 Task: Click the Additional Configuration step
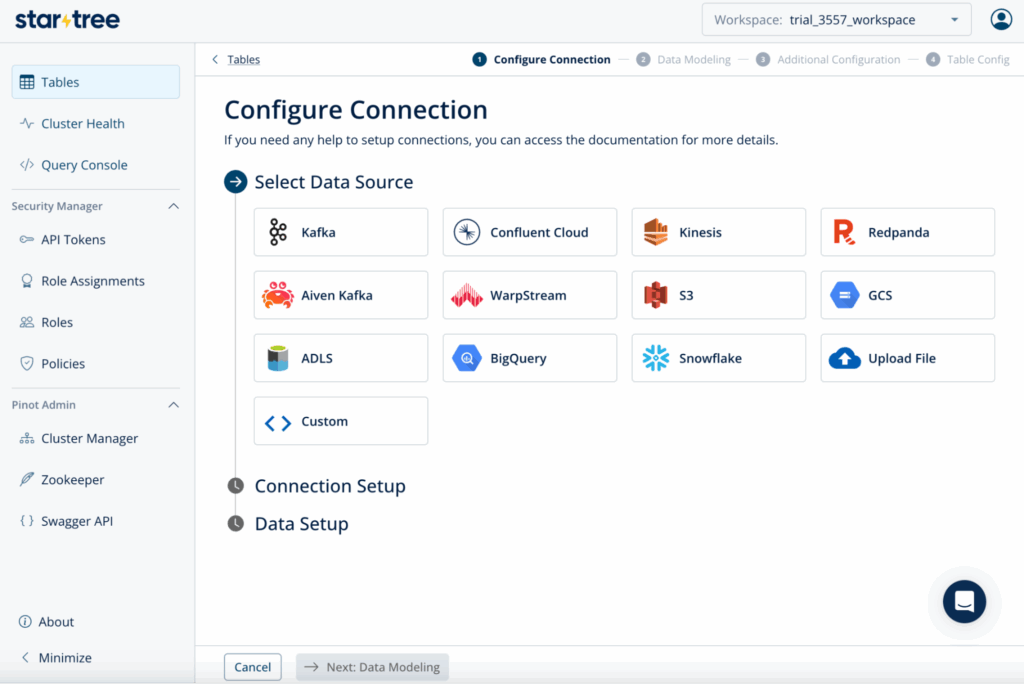[x=828, y=59]
